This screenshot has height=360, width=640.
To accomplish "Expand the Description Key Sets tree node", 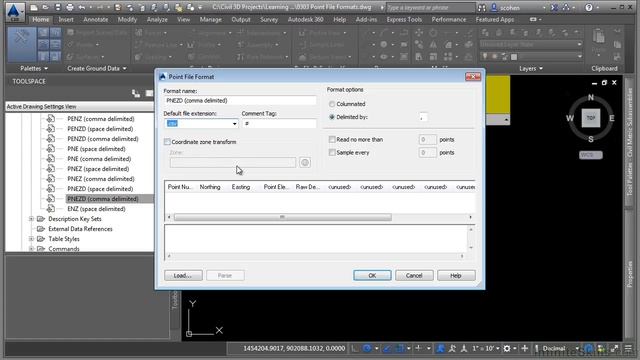I will coord(31,219).
